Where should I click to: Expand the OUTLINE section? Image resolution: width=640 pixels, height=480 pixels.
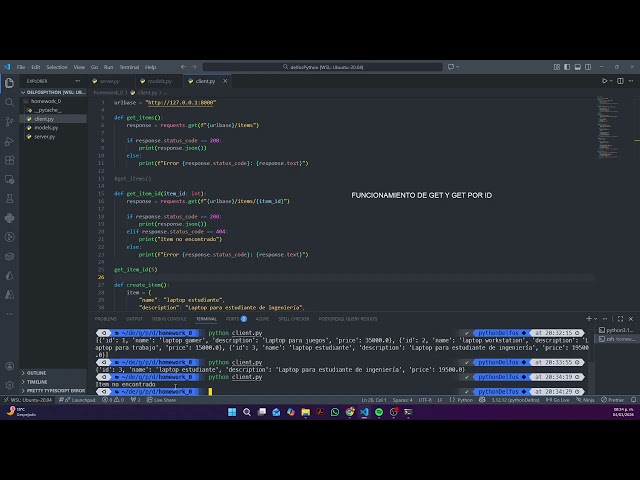tap(36, 373)
